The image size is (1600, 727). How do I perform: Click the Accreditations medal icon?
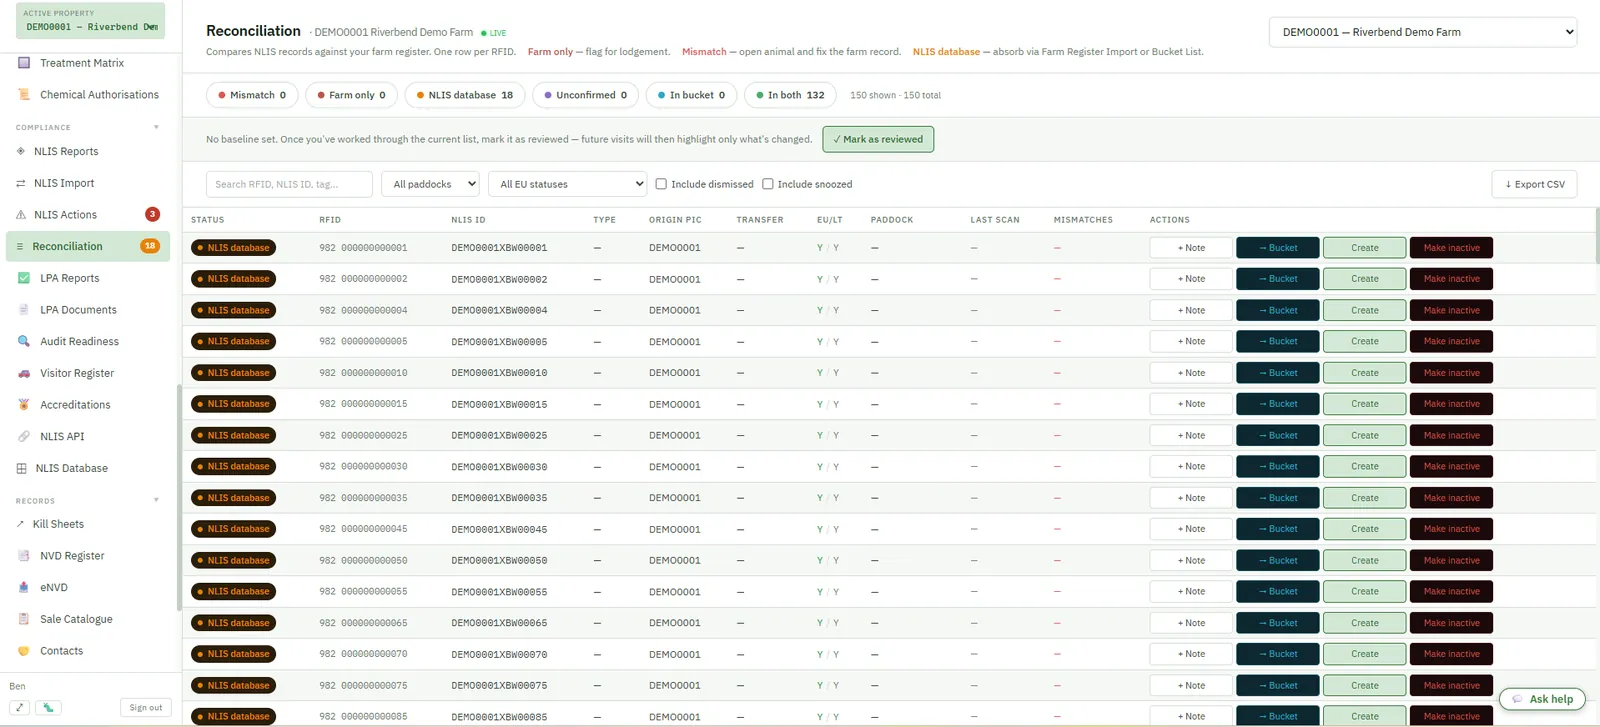tap(24, 405)
